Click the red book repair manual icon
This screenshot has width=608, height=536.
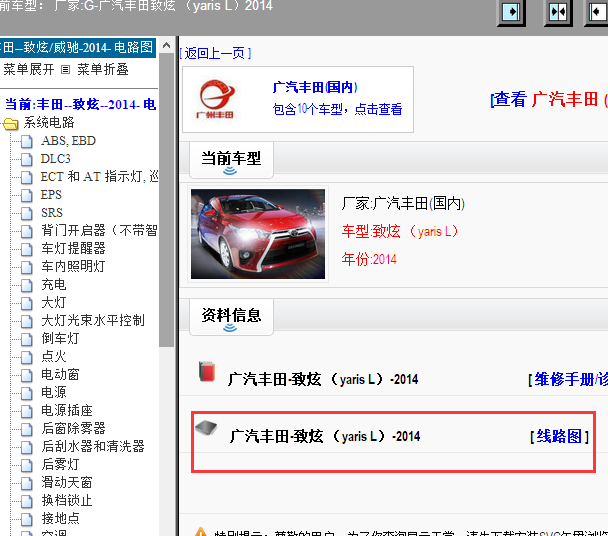(x=207, y=372)
